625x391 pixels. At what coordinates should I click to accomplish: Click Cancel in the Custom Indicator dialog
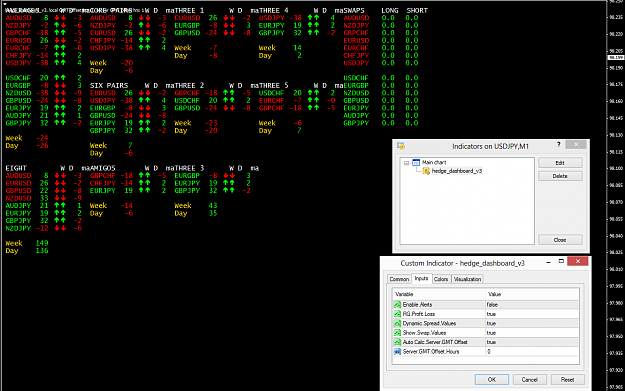click(529, 379)
